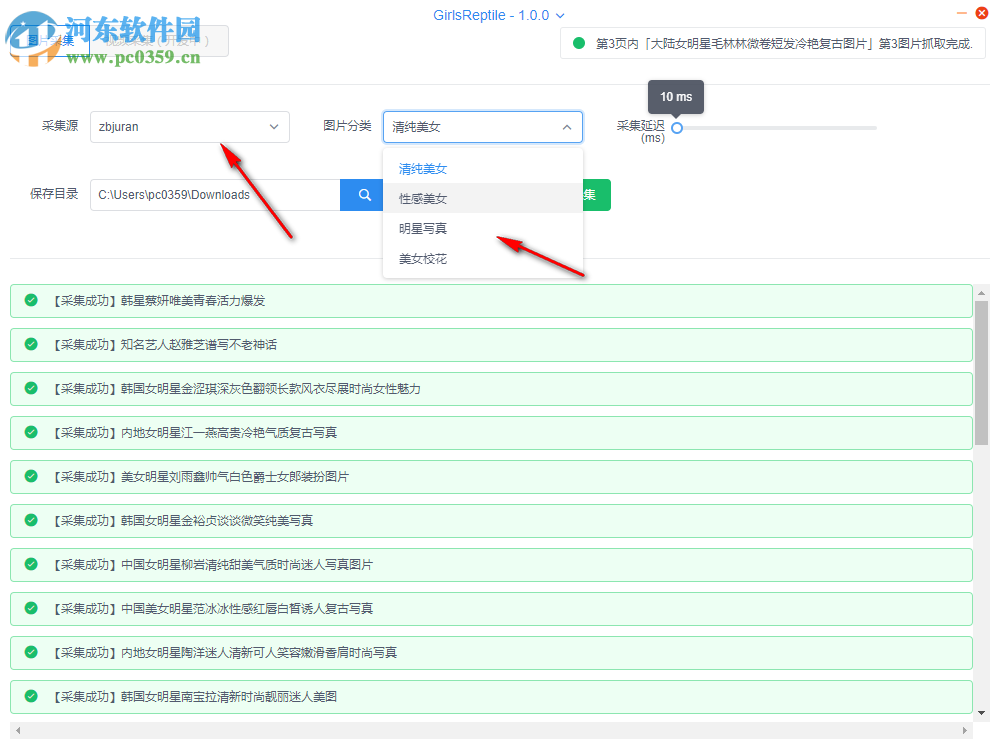Viewport: 1000px width, 750px height.
Task: Open the zbjuran source dropdown
Action: tap(189, 127)
